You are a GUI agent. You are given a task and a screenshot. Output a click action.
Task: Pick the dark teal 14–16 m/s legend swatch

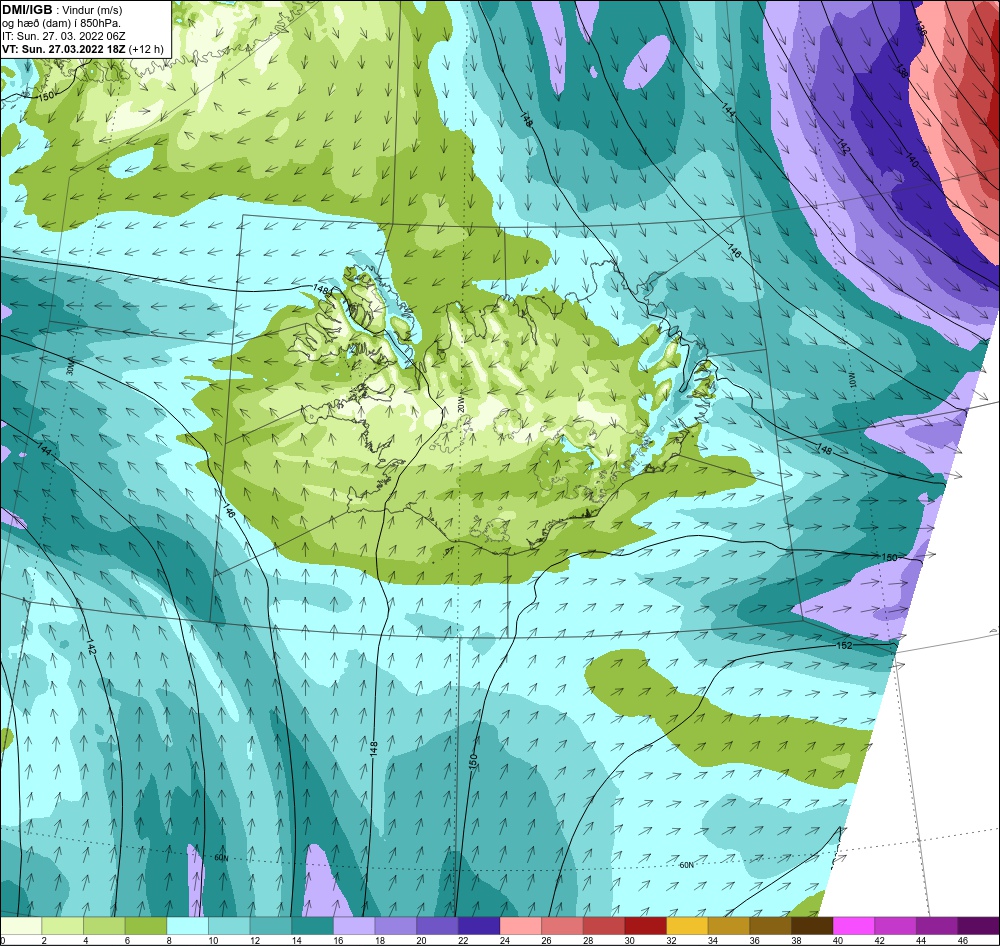click(312, 926)
